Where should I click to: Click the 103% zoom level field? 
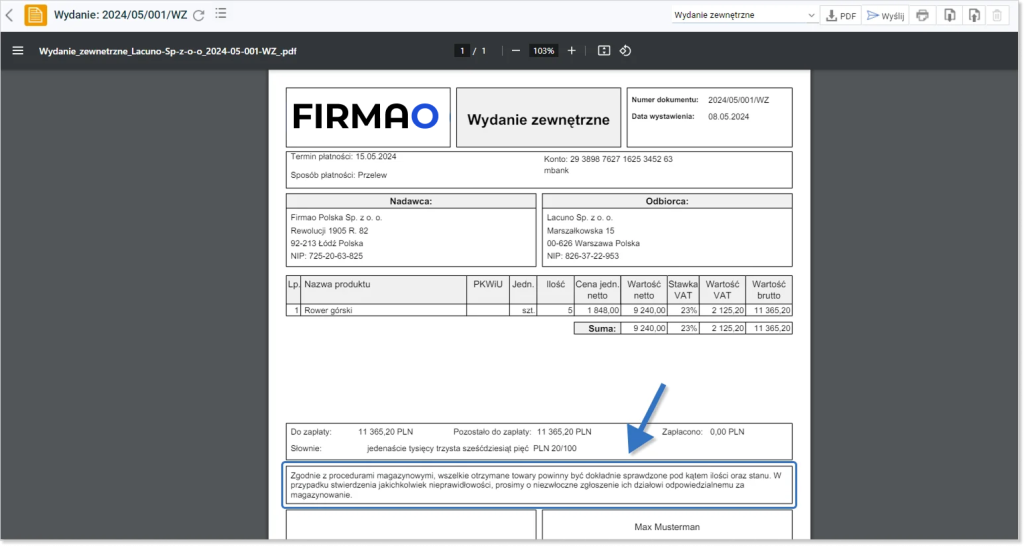click(543, 51)
